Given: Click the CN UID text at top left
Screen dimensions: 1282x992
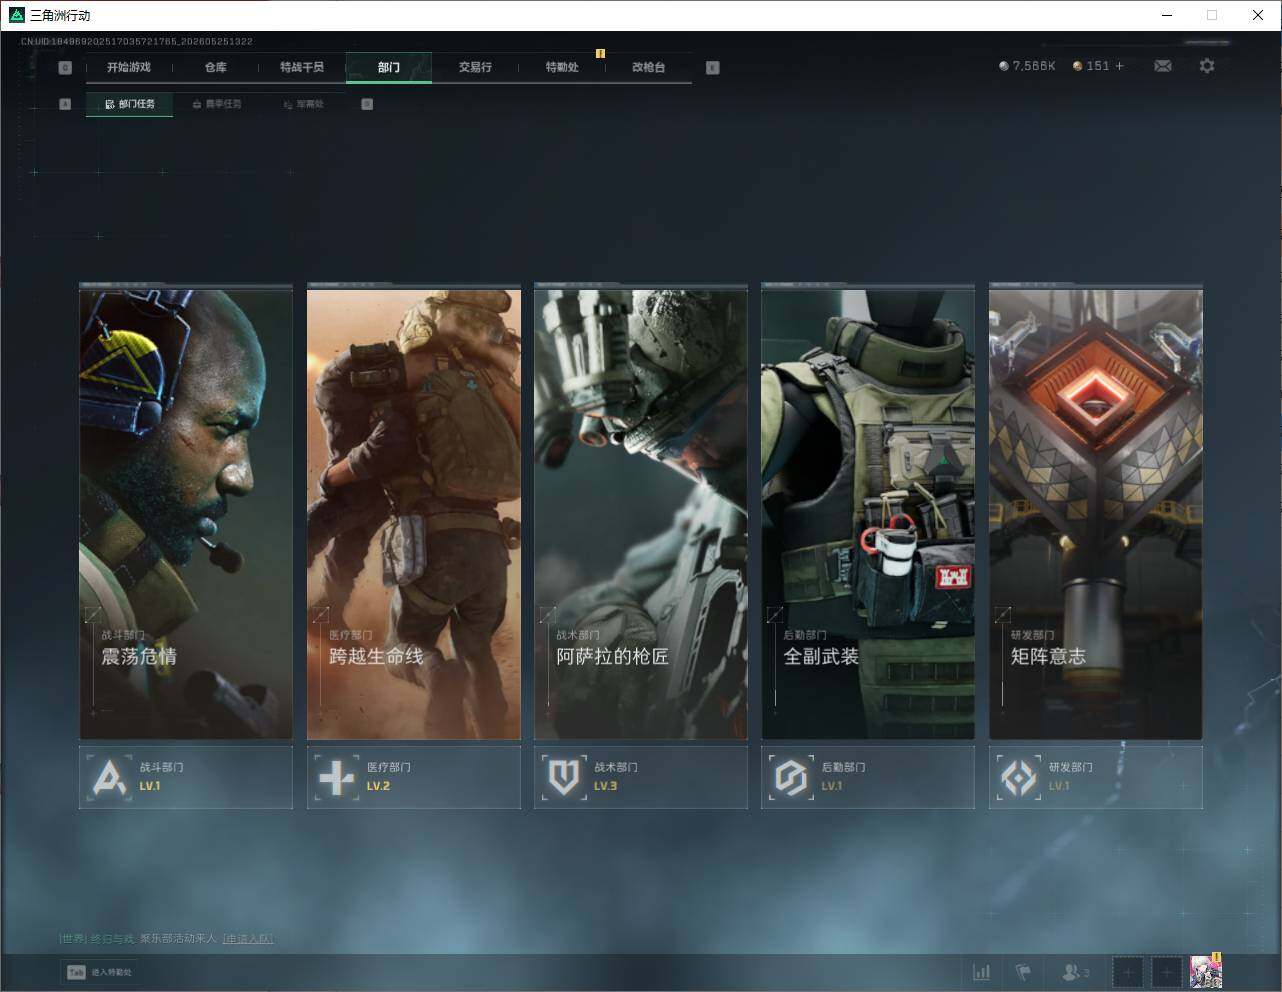Looking at the screenshot, I should coord(136,42).
